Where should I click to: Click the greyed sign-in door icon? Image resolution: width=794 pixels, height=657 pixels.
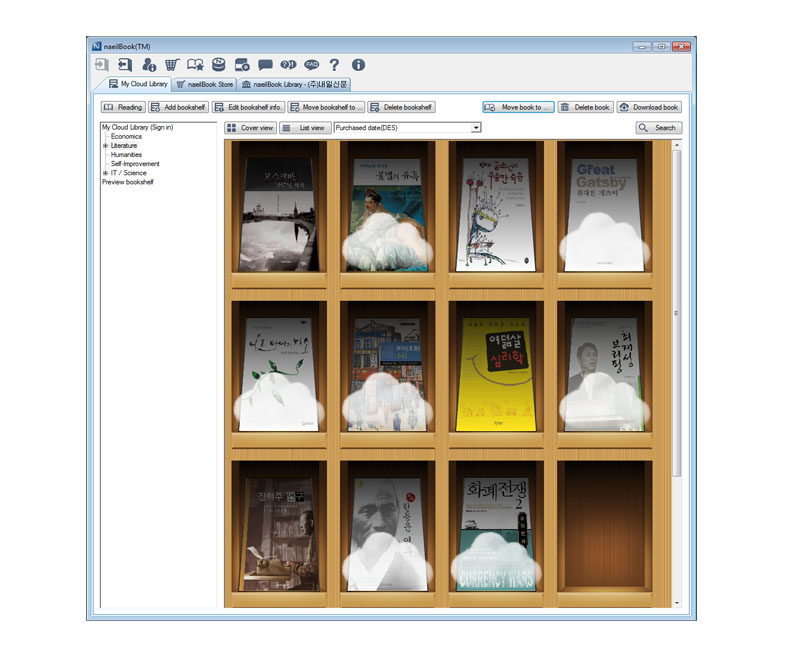pyautogui.click(x=102, y=65)
